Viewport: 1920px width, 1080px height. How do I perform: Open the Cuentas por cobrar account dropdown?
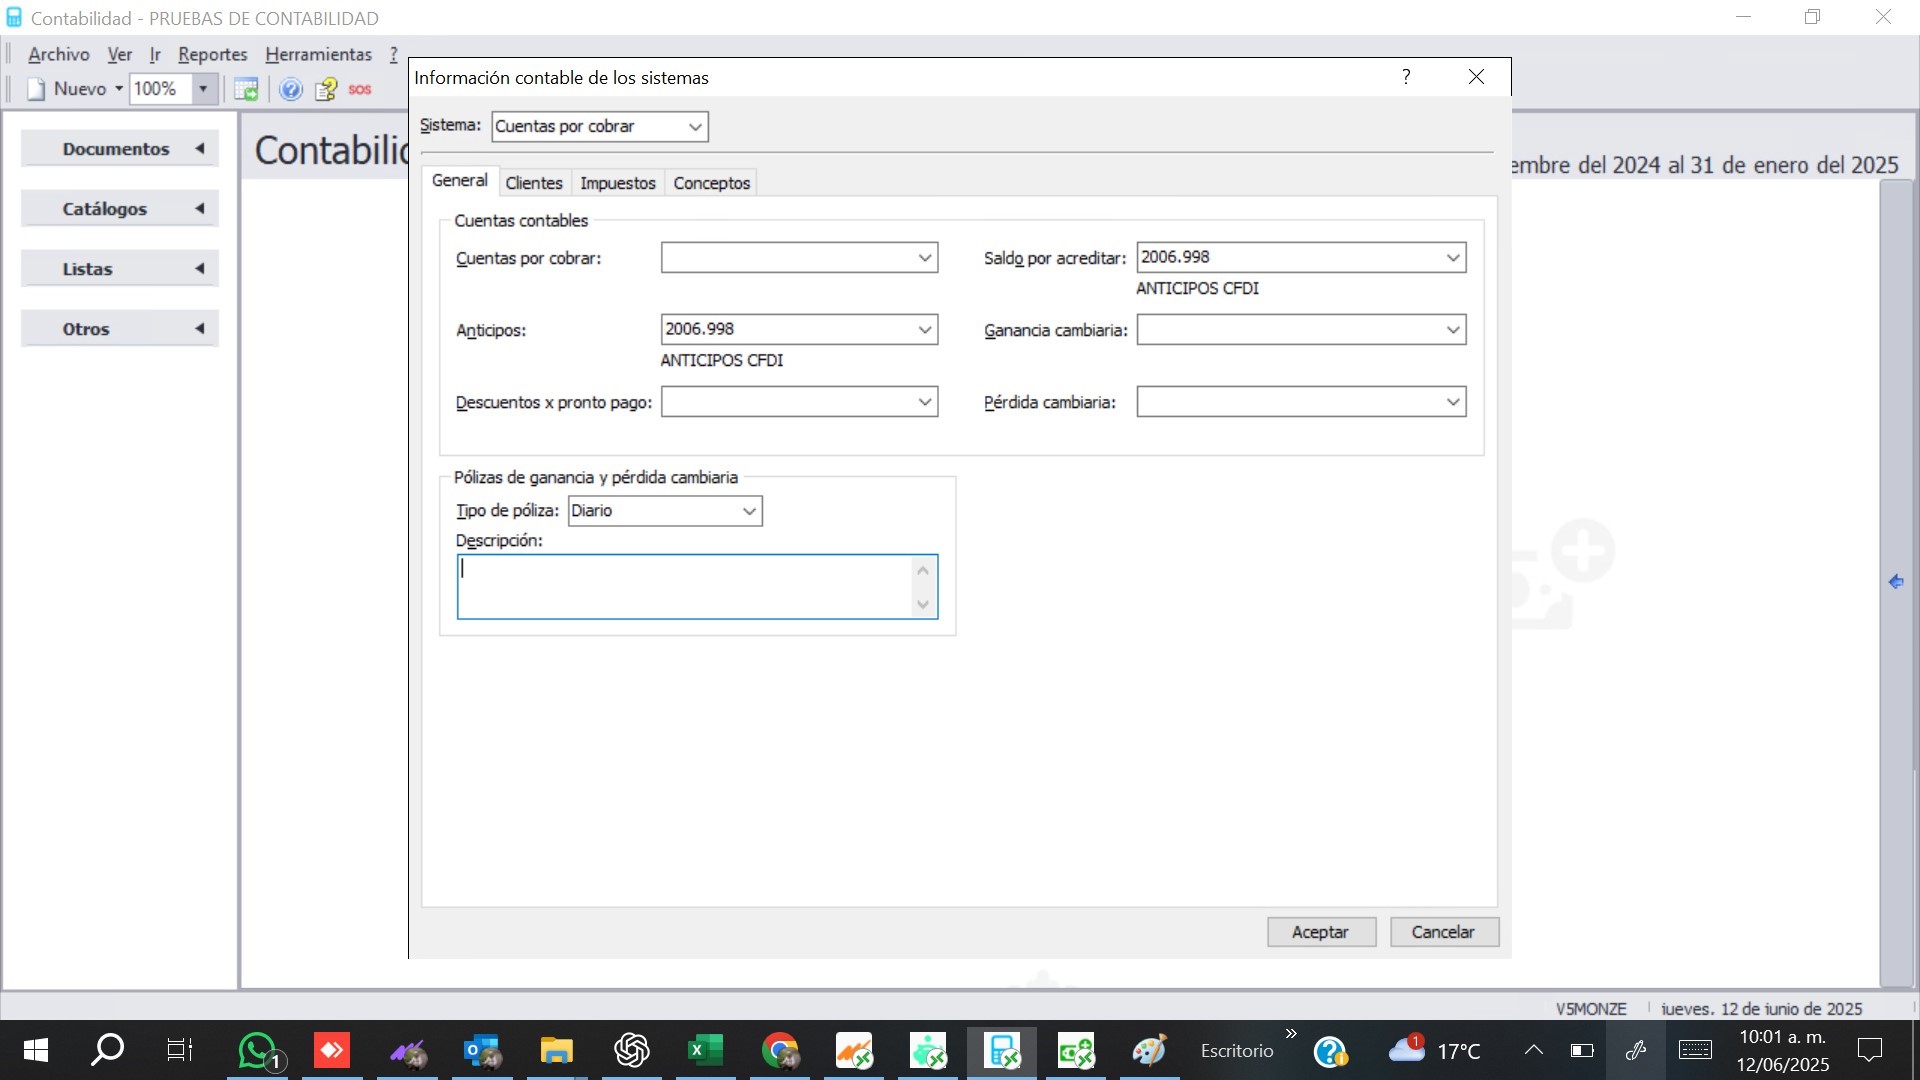(925, 258)
